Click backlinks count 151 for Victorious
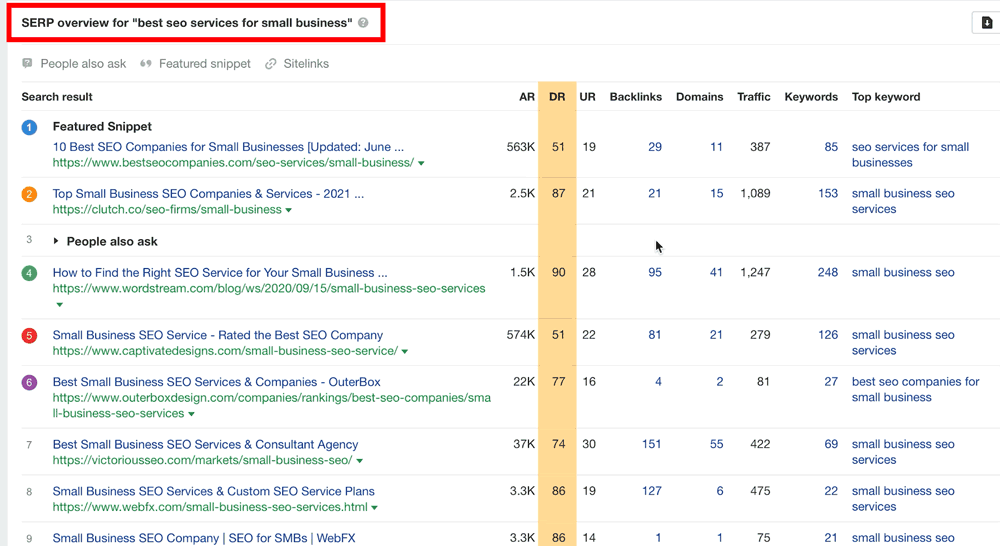This screenshot has height=546, width=1000. [x=651, y=444]
